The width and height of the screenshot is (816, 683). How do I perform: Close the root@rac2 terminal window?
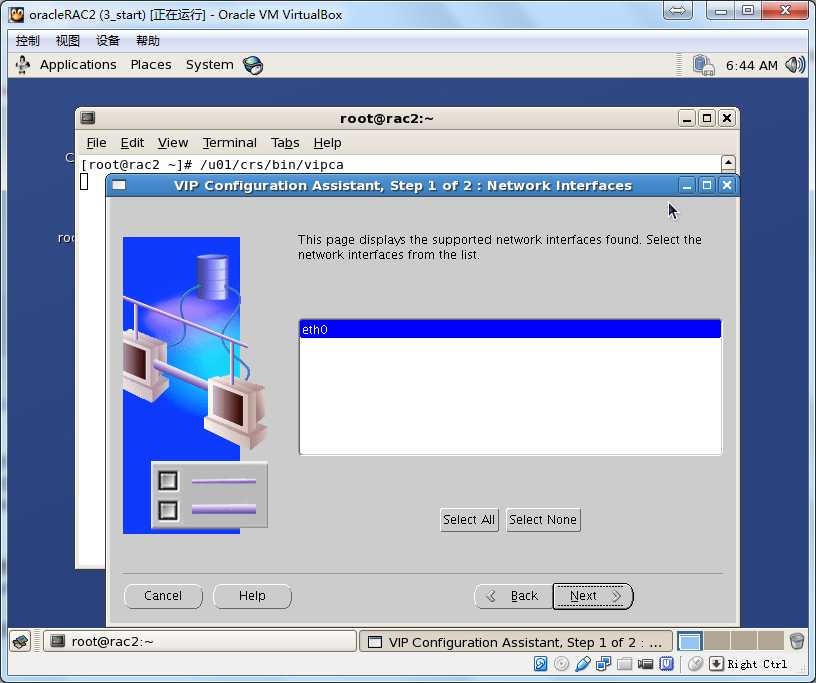[727, 118]
